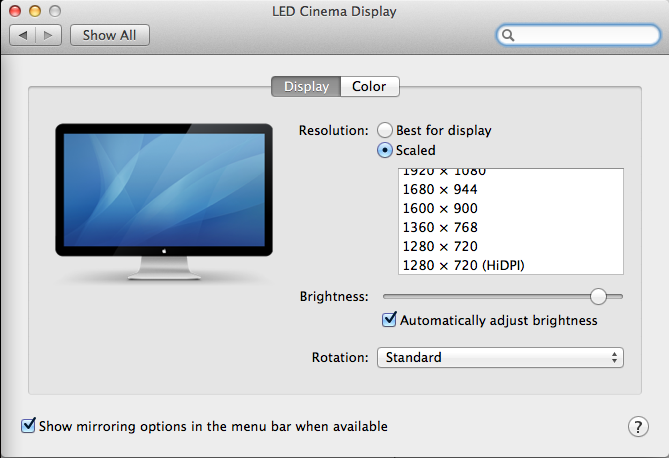The width and height of the screenshot is (669, 458).
Task: Toggle Automatically adjust brightness checkbox
Action: coord(389,320)
